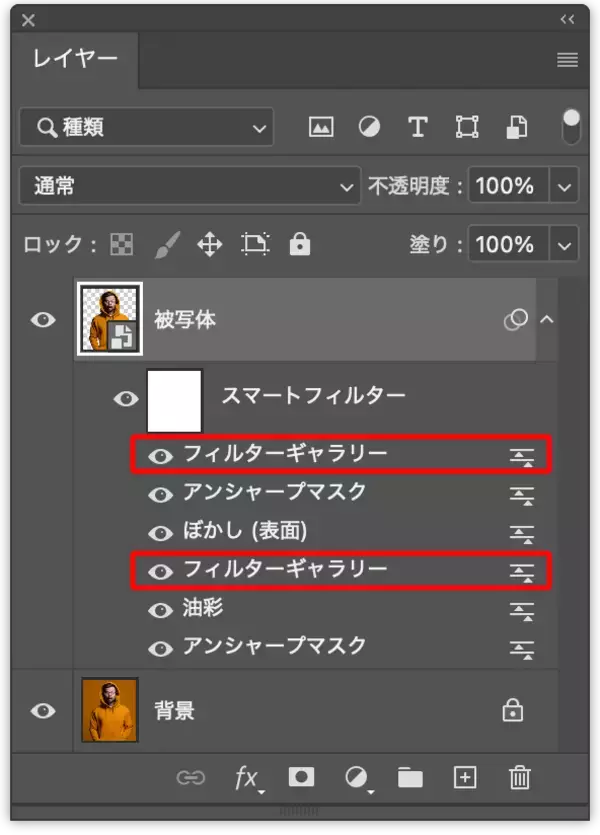This screenshot has width=600, height=835.
Task: Add a layer mask icon
Action: (301, 777)
